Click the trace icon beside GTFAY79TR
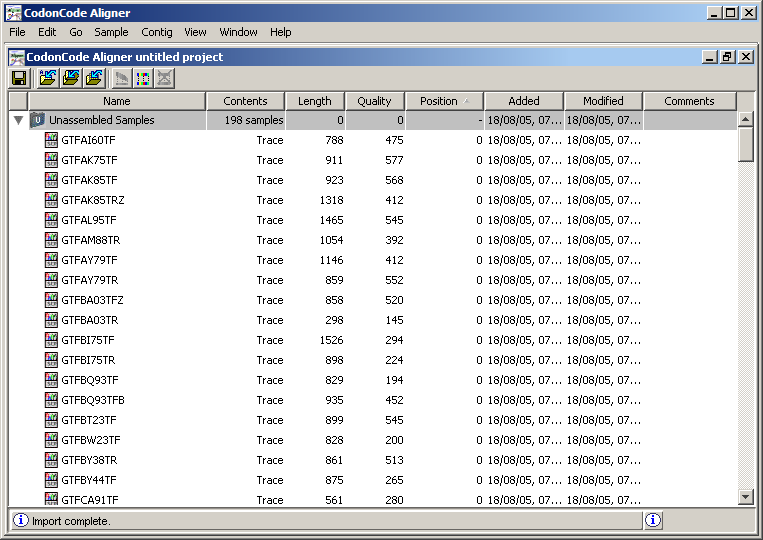 (51, 280)
